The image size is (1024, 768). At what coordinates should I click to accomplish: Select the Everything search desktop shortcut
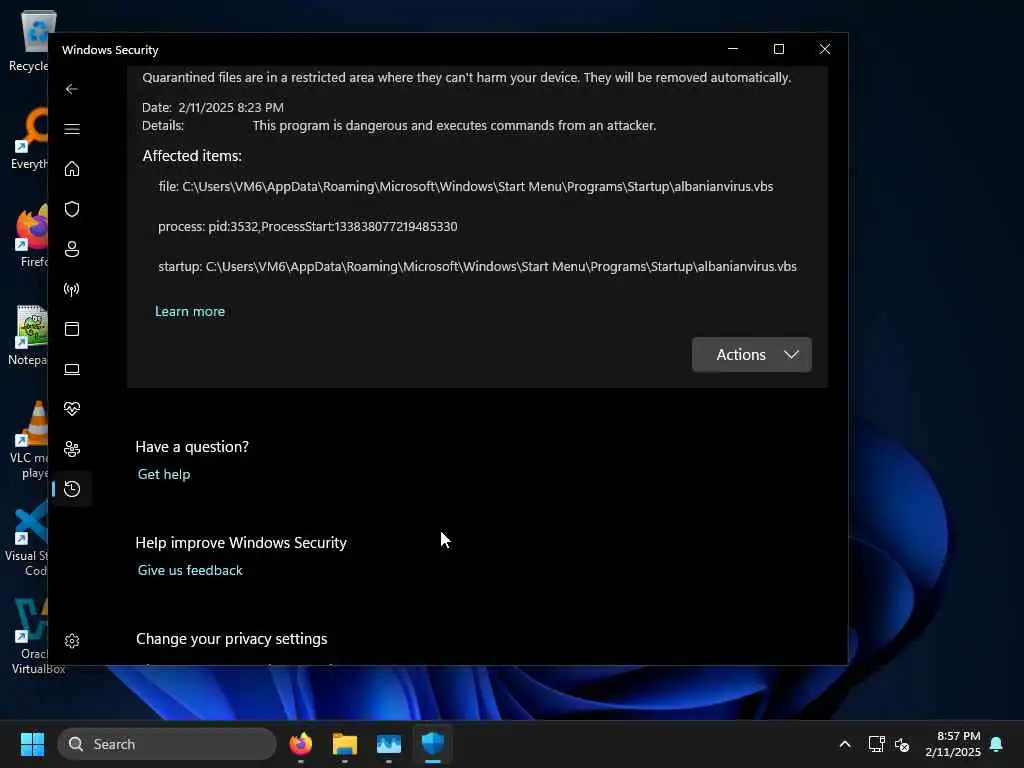[30, 138]
